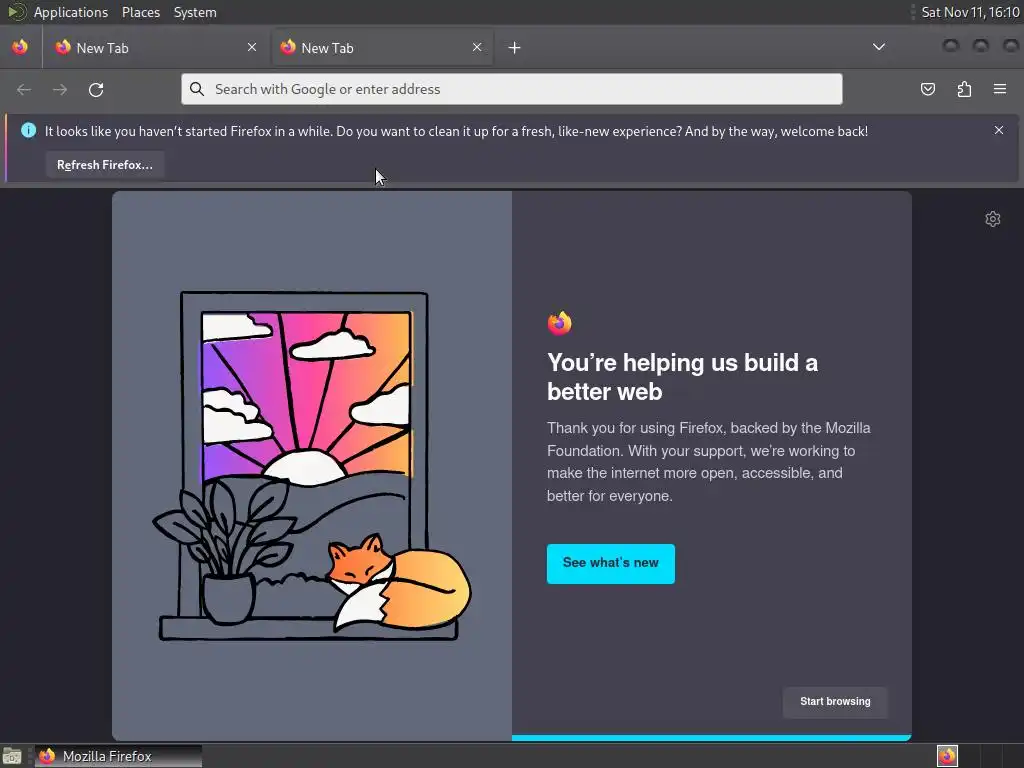Viewport: 1024px width, 768px height.
Task: Click the search magnifier icon in address bar
Action: [197, 89]
